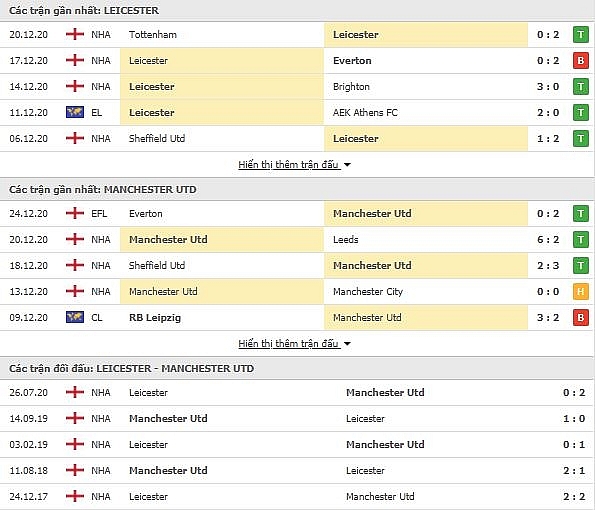Click the orange H badge for Manchester City draw

pyautogui.click(x=581, y=291)
